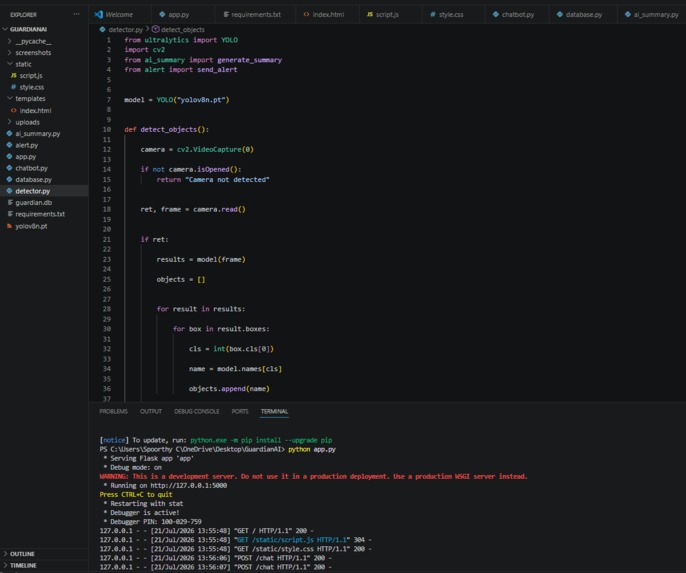Open alert.py from the explorer tree
The width and height of the screenshot is (686, 573).
[27, 145]
